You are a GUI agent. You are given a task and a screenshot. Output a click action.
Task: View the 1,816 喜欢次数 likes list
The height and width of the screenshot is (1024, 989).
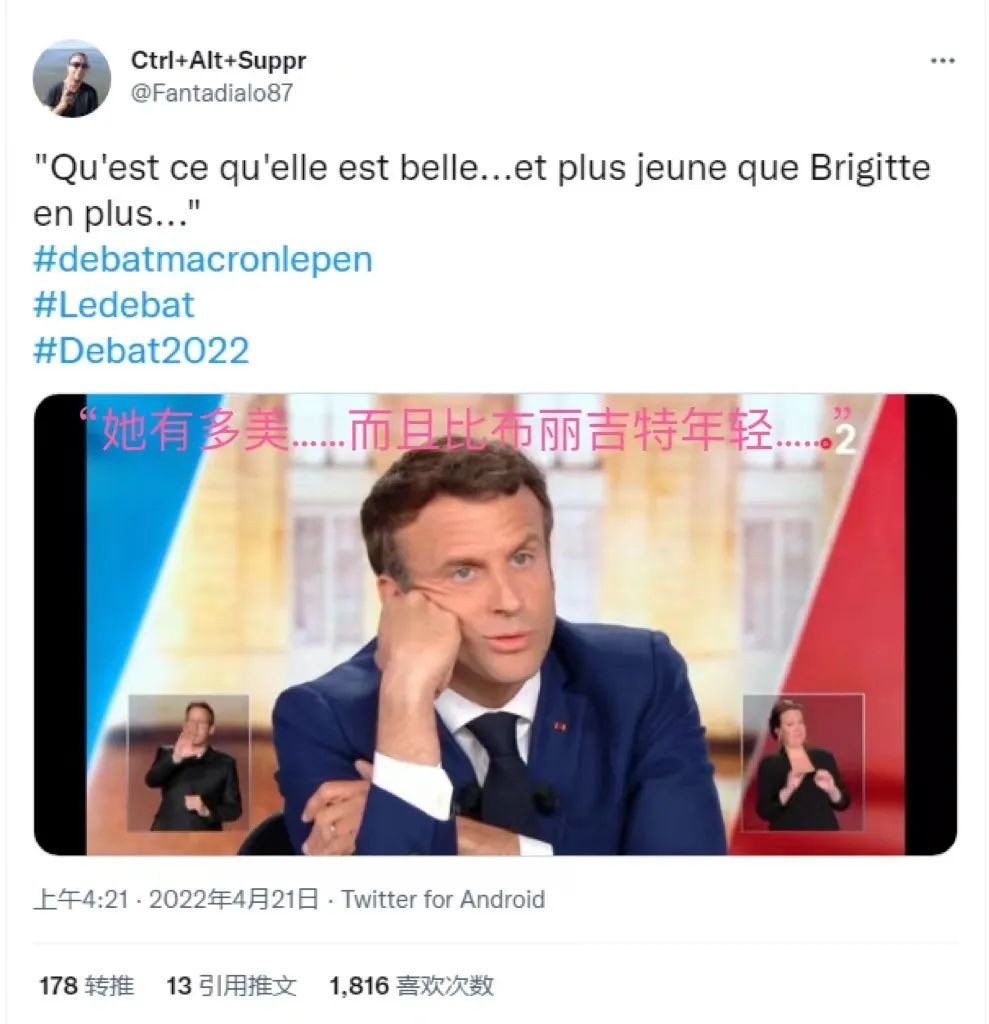tap(412, 985)
